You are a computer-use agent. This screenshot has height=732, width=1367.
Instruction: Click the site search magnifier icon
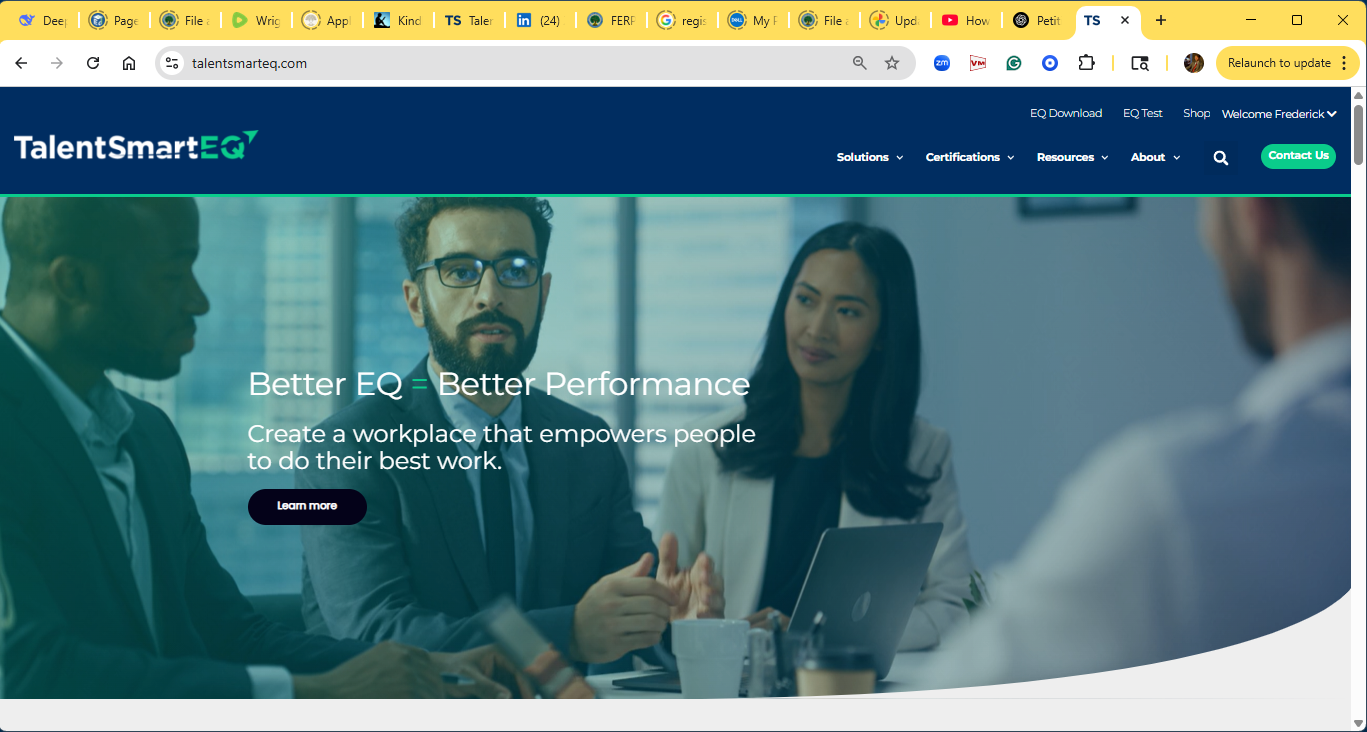(x=1221, y=158)
